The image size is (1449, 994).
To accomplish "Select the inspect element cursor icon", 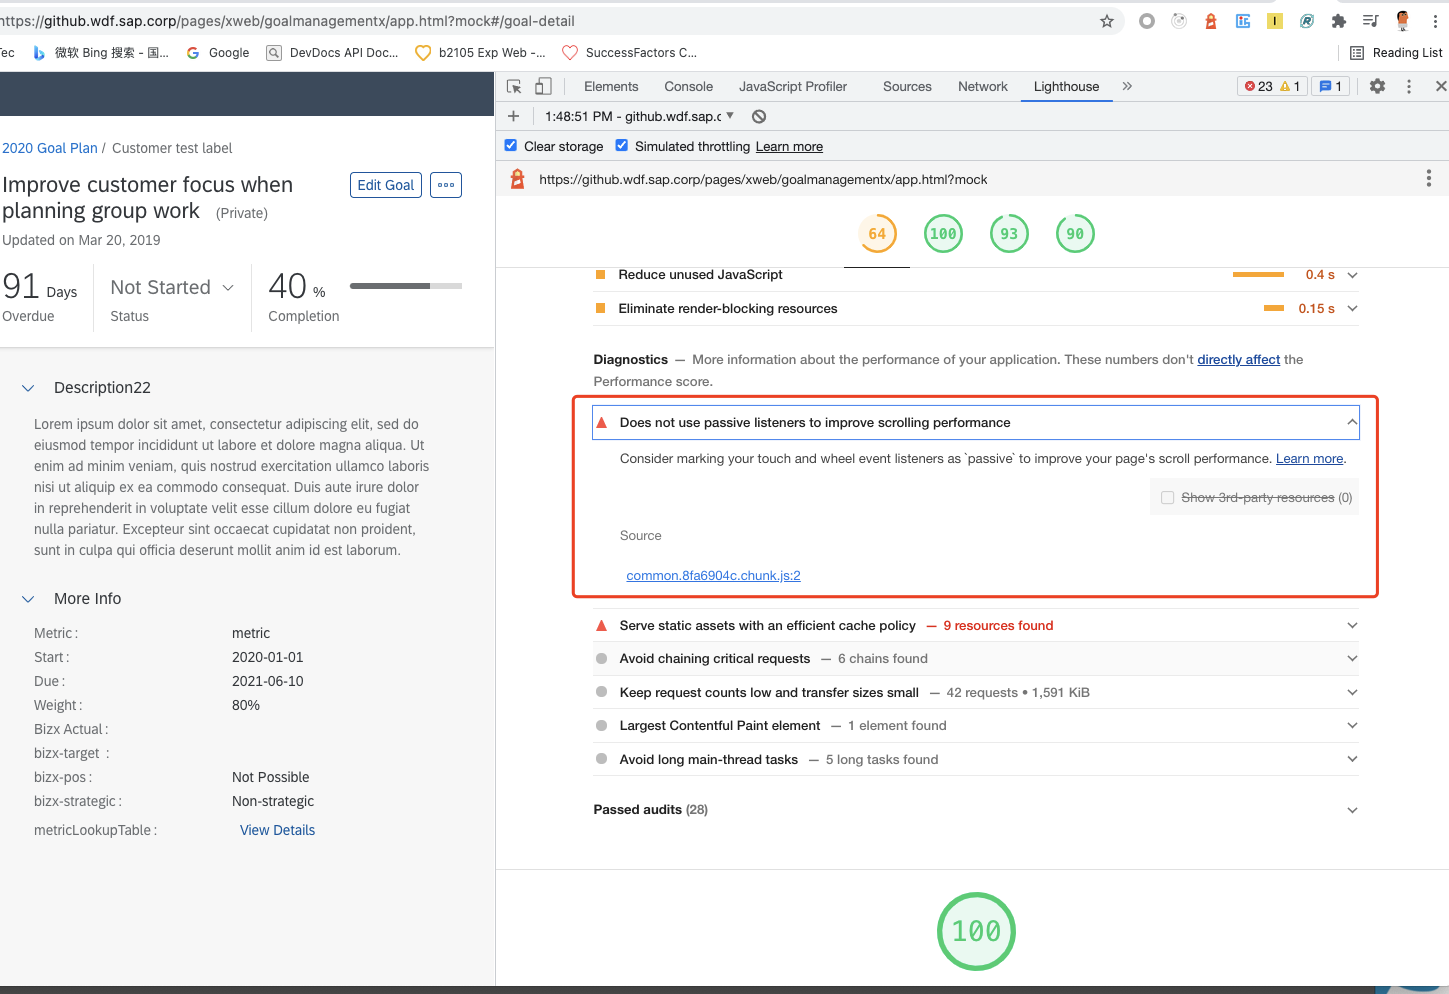I will click(513, 86).
